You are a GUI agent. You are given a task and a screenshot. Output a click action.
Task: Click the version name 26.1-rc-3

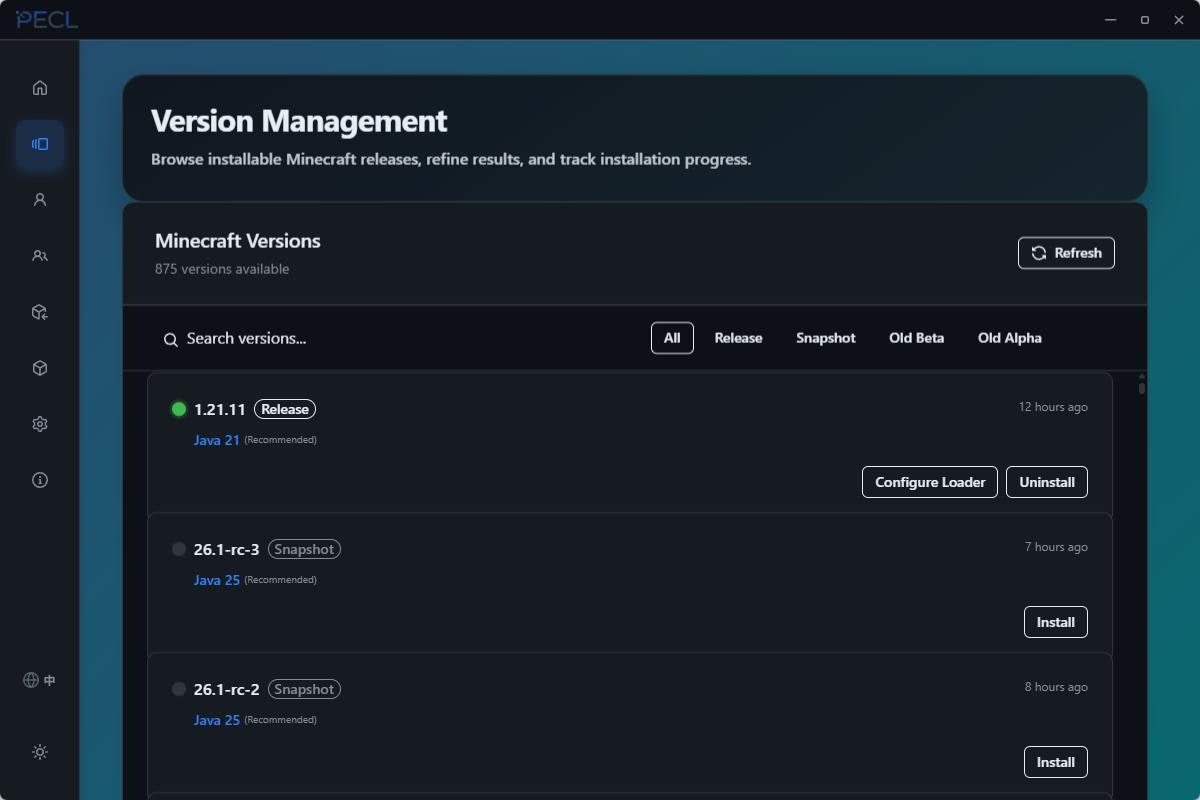227,549
